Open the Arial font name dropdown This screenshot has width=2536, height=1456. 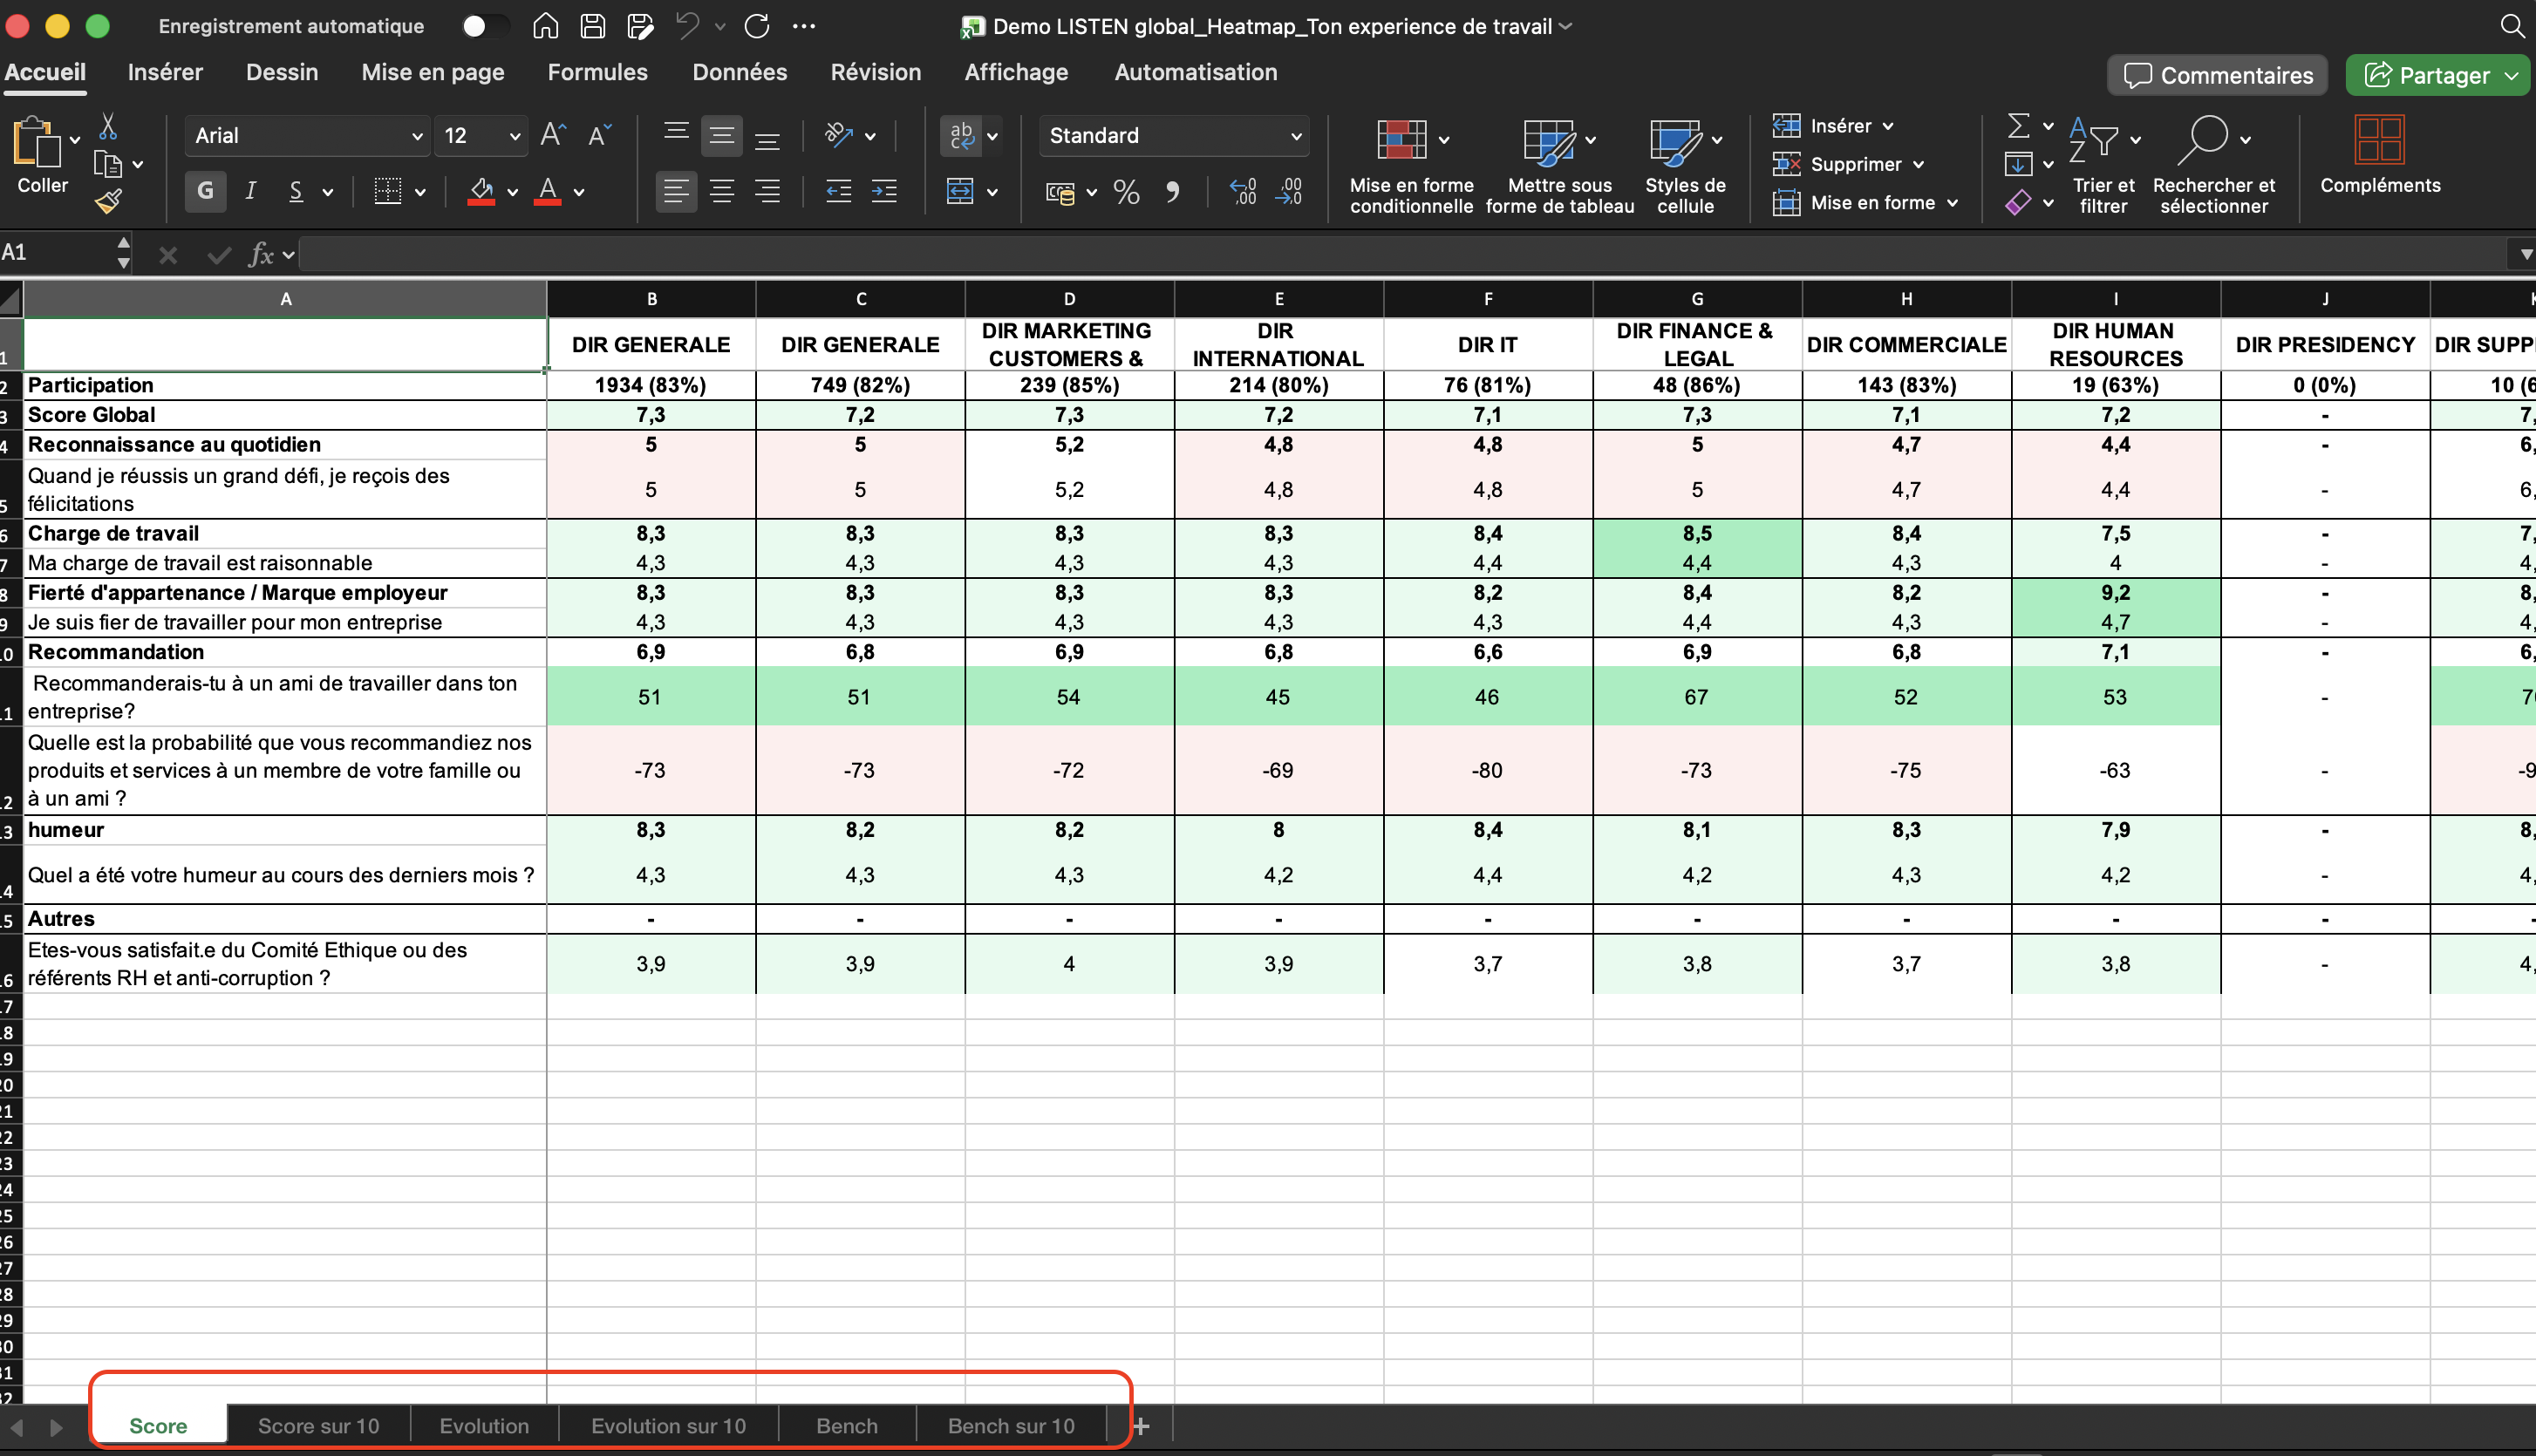(x=307, y=136)
